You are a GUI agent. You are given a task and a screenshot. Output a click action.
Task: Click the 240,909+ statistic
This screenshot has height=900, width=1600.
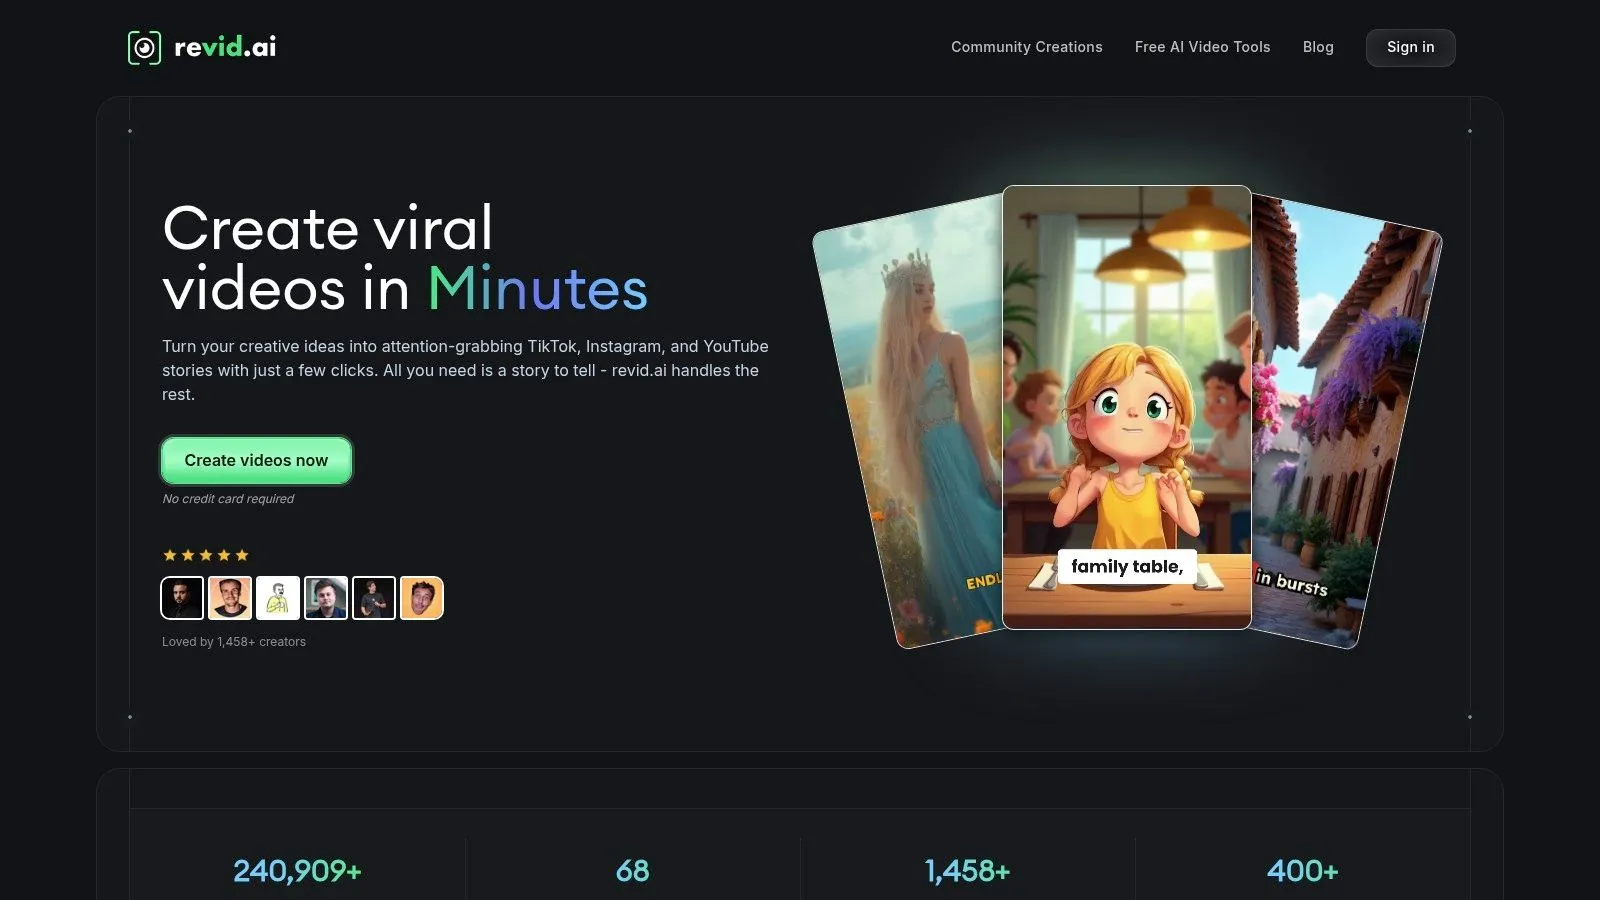[297, 871]
